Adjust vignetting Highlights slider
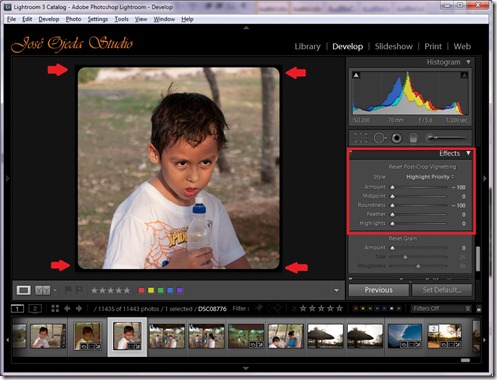The width and height of the screenshot is (497, 380). coord(392,223)
